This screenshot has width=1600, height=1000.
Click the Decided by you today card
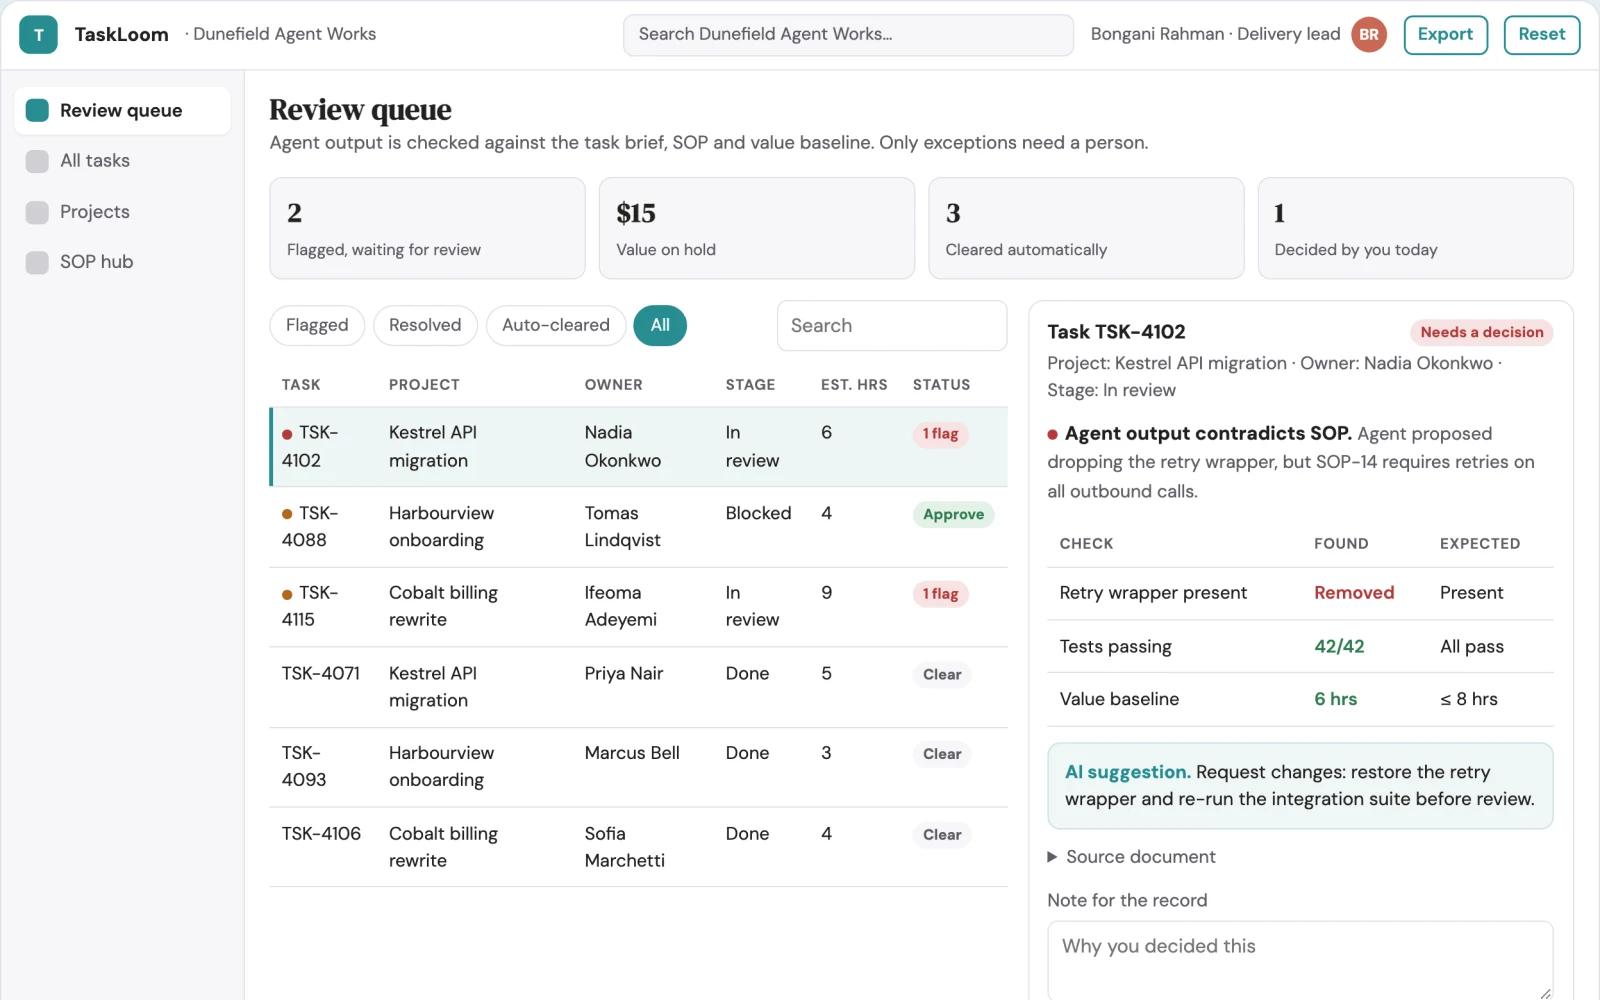pos(1415,228)
